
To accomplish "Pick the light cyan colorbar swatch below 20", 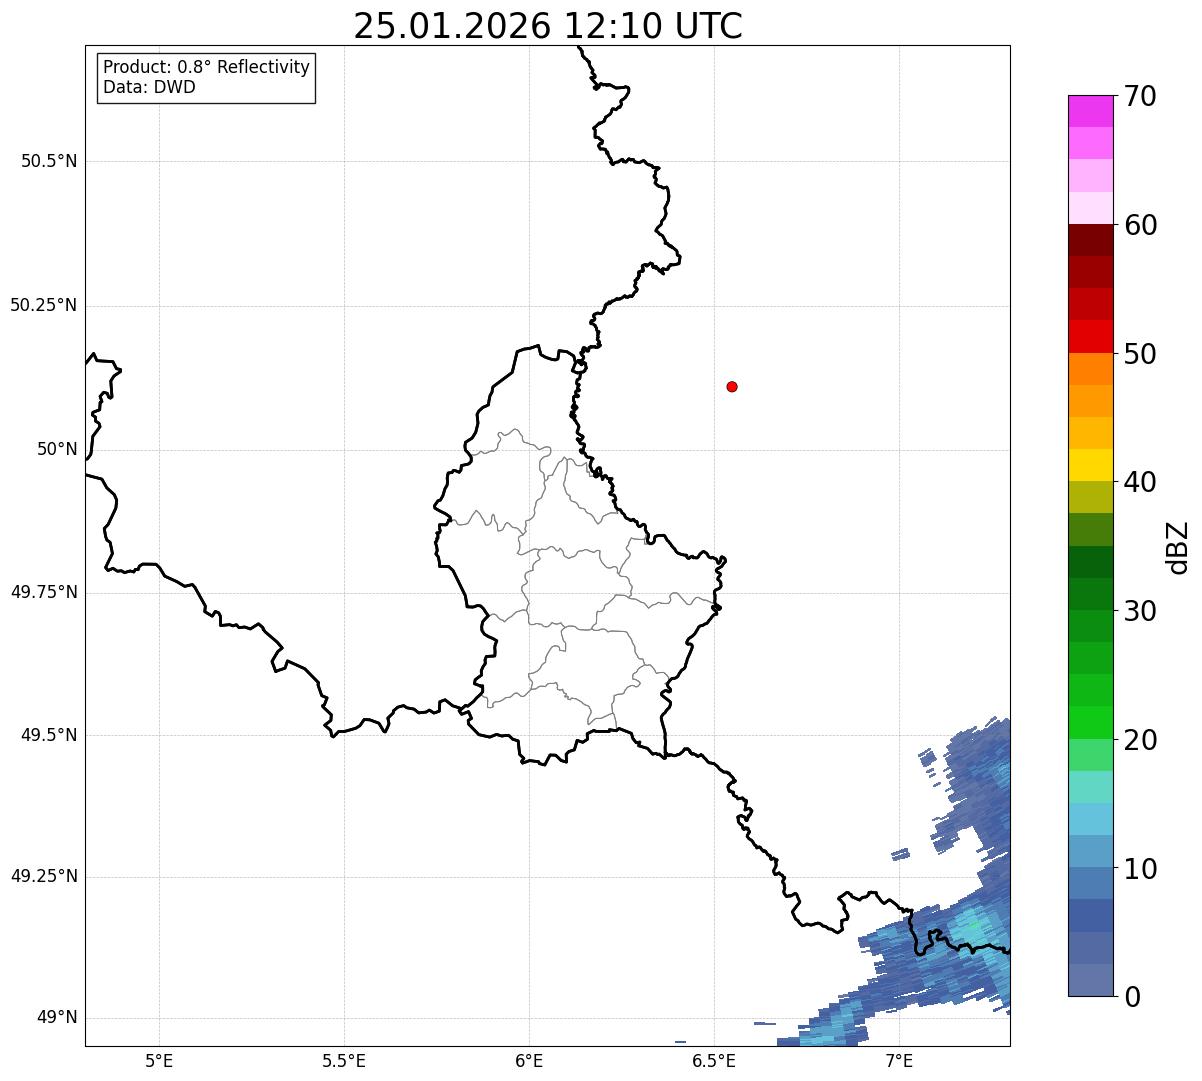I will pos(1090,787).
